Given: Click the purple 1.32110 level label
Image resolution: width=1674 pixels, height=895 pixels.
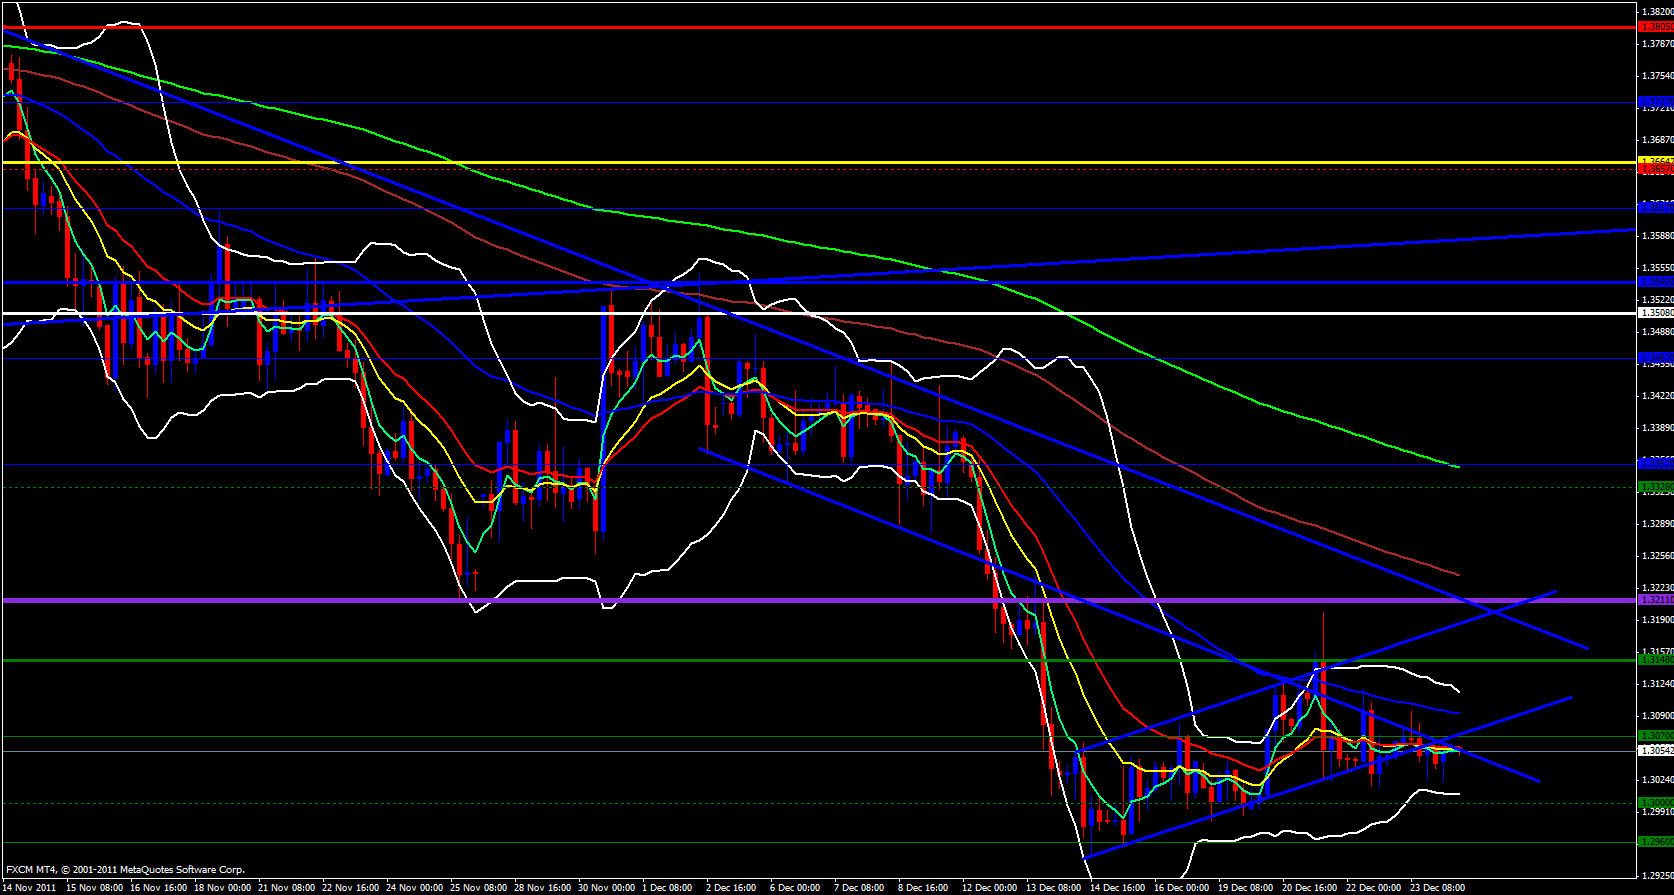Looking at the screenshot, I should coord(1655,600).
